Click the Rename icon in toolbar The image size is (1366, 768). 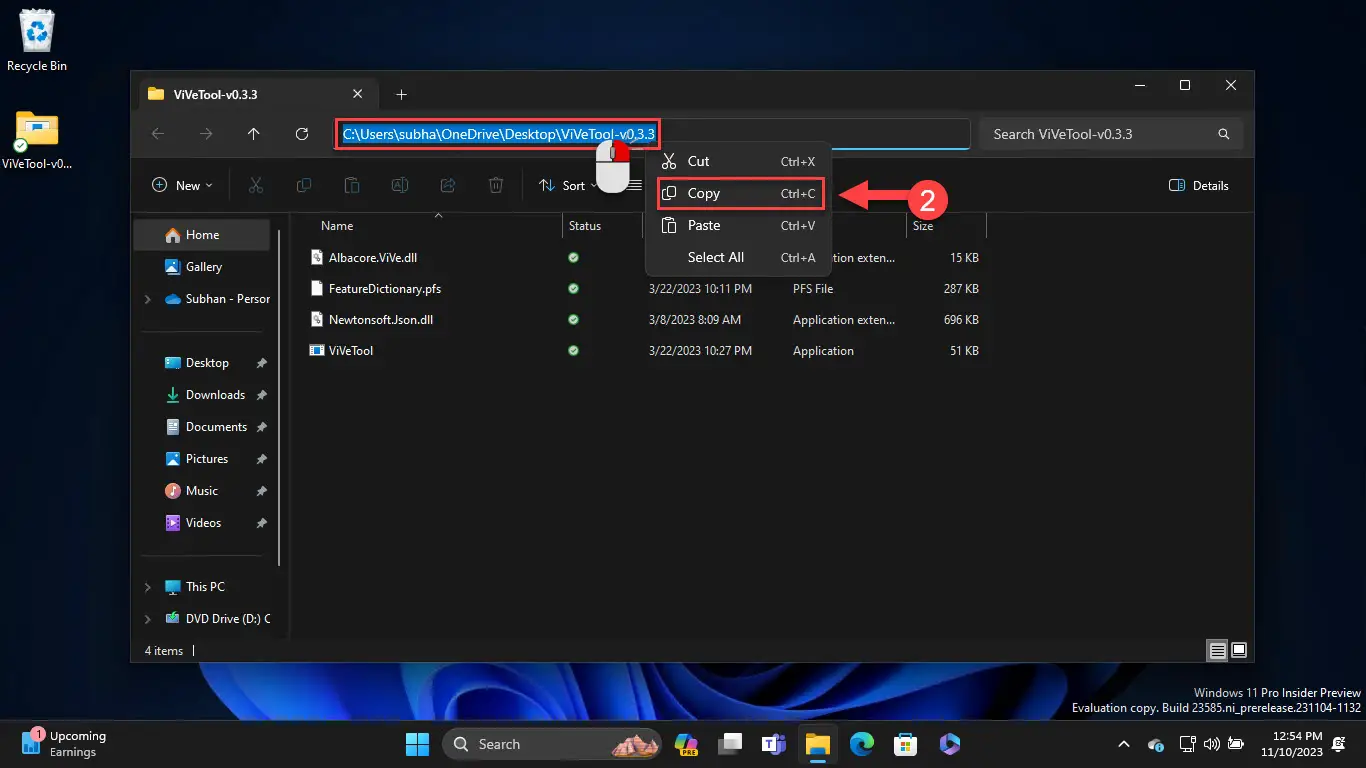pyautogui.click(x=400, y=185)
